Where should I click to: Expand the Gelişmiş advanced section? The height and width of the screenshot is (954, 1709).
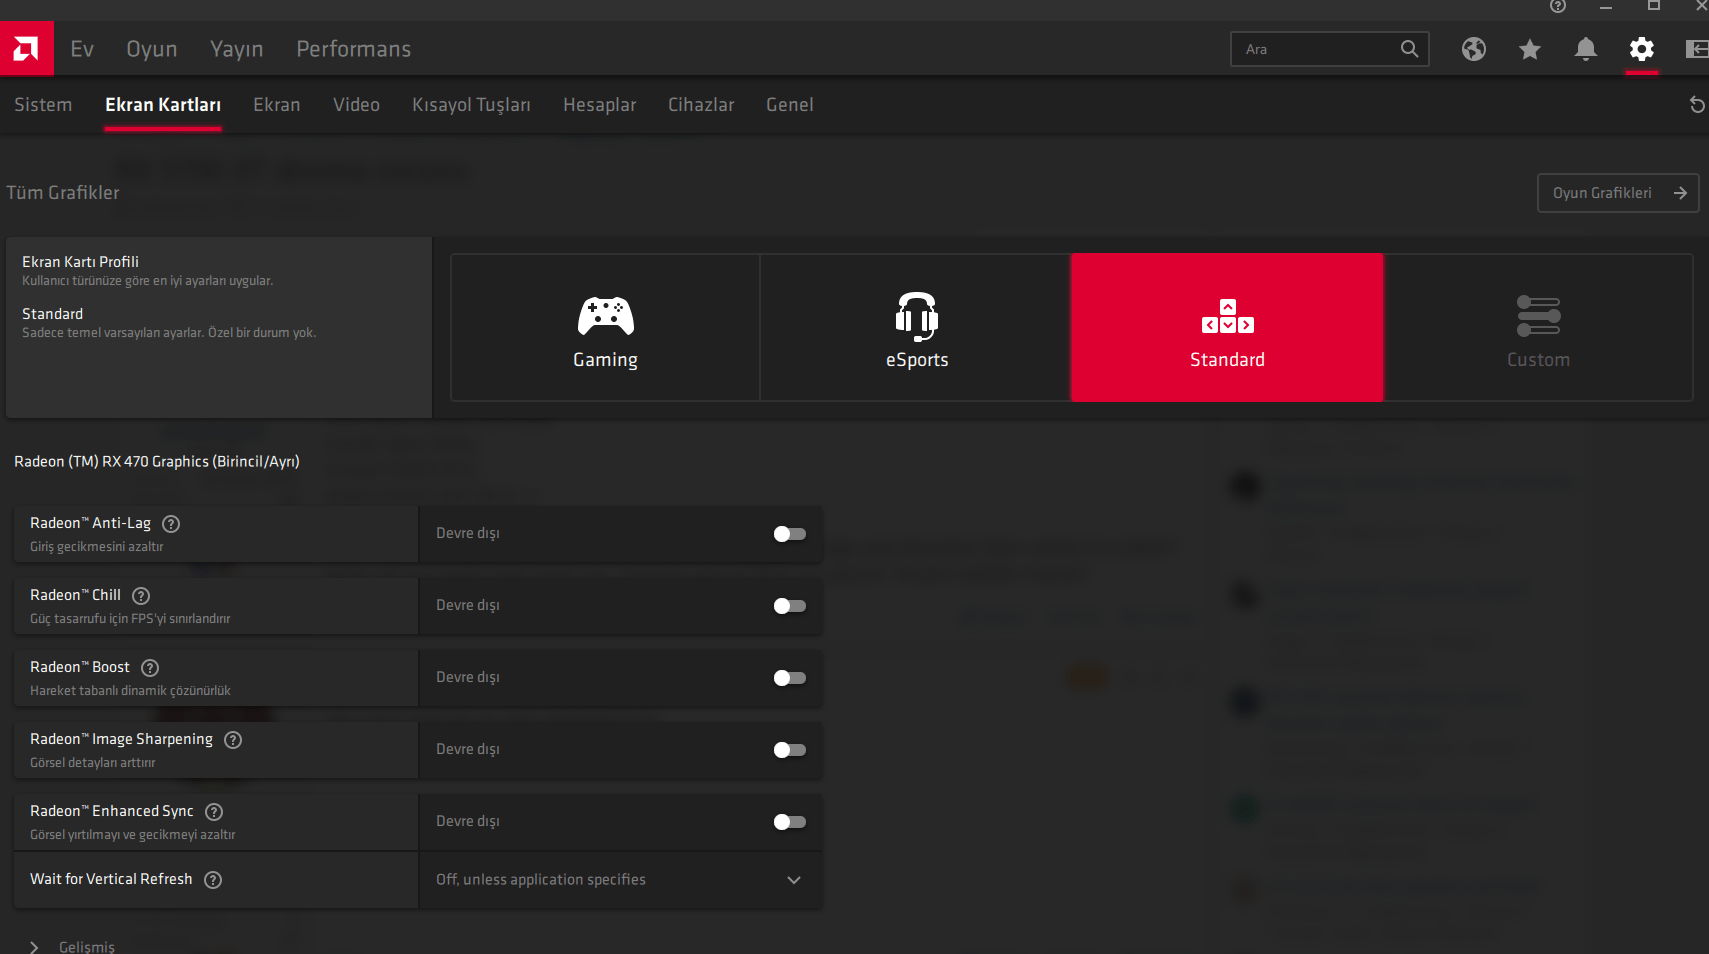(74, 946)
